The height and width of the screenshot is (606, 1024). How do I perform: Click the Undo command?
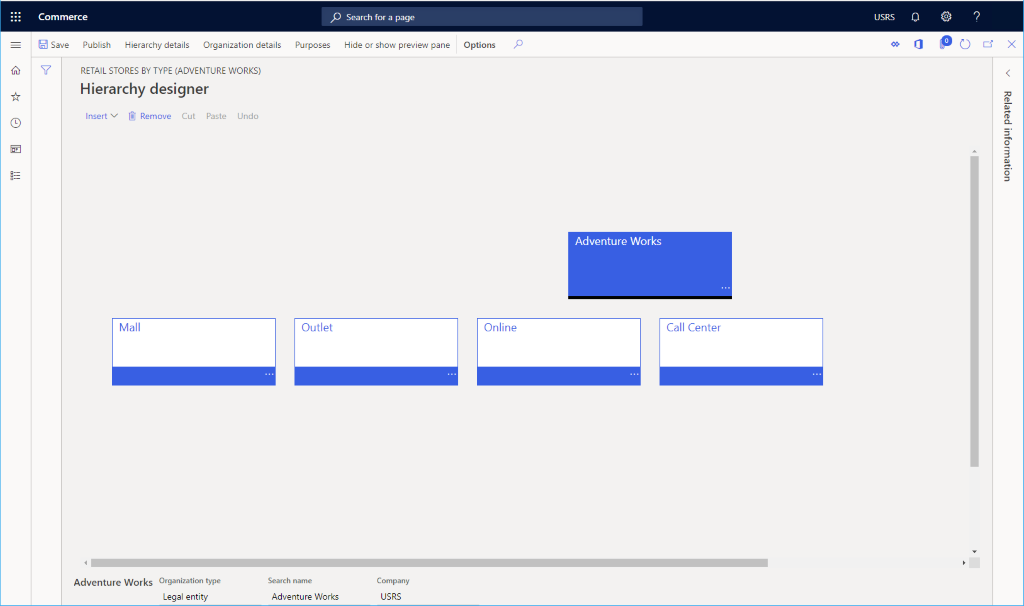coord(248,116)
